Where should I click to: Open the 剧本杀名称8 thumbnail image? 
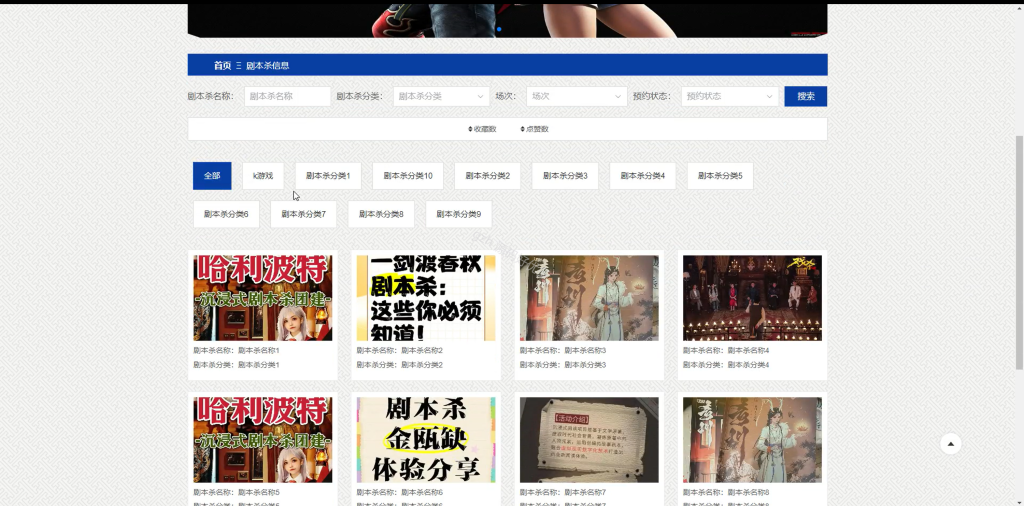[752, 440]
